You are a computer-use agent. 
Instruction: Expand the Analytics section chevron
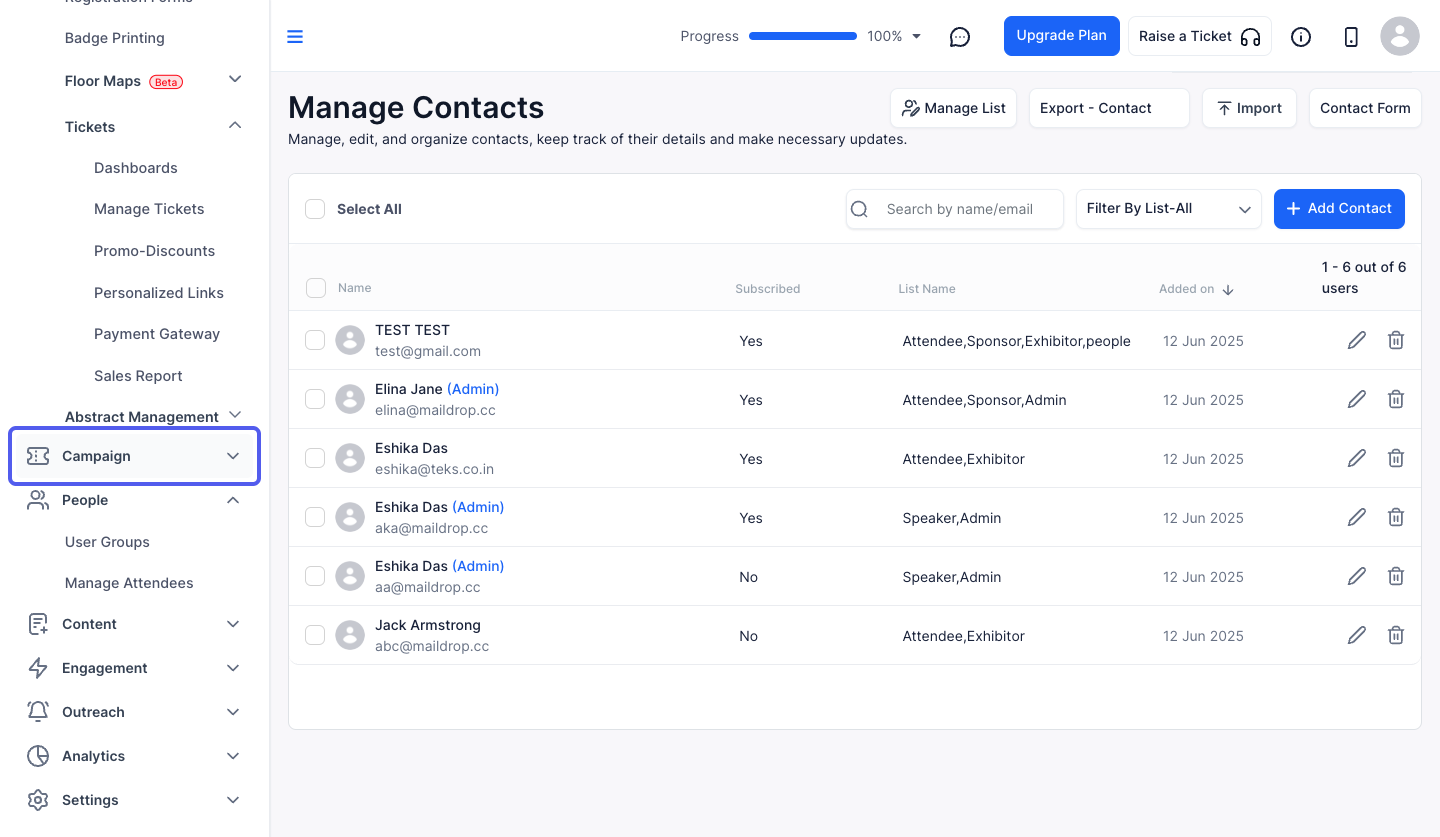pos(233,756)
